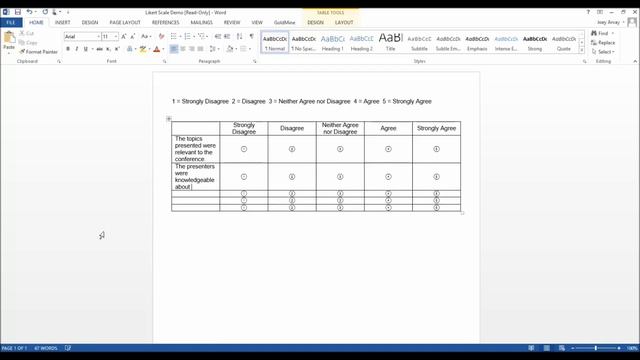Switch to the INSERT ribbon tab
Viewport: 640px width, 360px height.
click(62, 22)
